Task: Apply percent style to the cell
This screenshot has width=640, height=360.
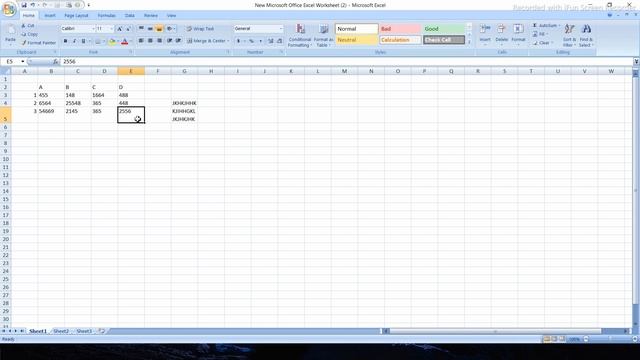Action: [x=252, y=41]
